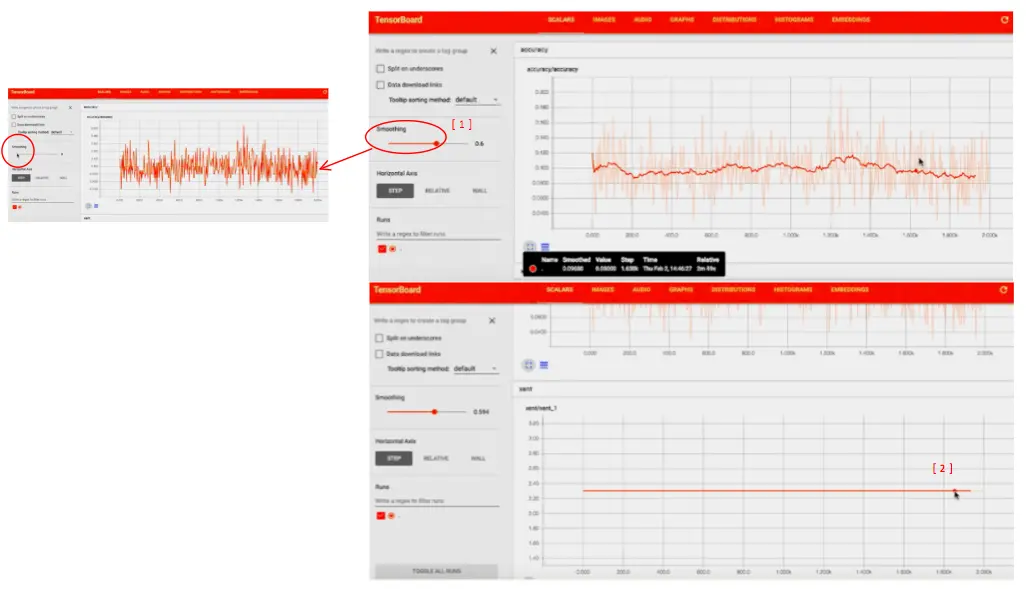
Task: Select RELATIVE horizontal axis in top window
Action: pyautogui.click(x=437, y=190)
